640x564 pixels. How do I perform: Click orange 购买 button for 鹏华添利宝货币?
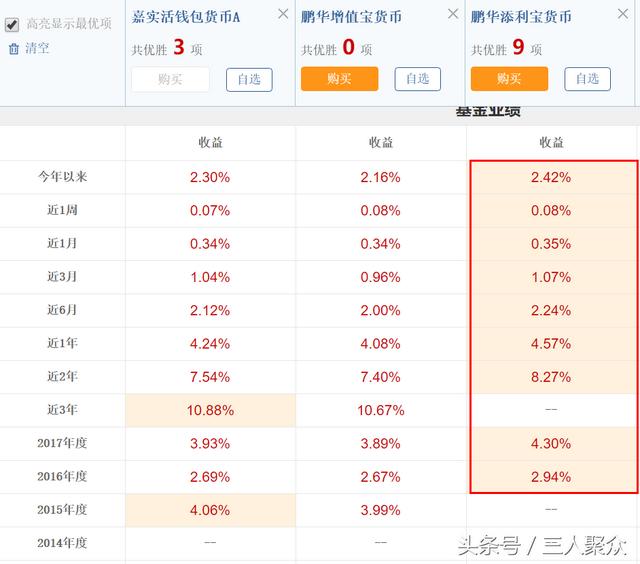pos(509,79)
